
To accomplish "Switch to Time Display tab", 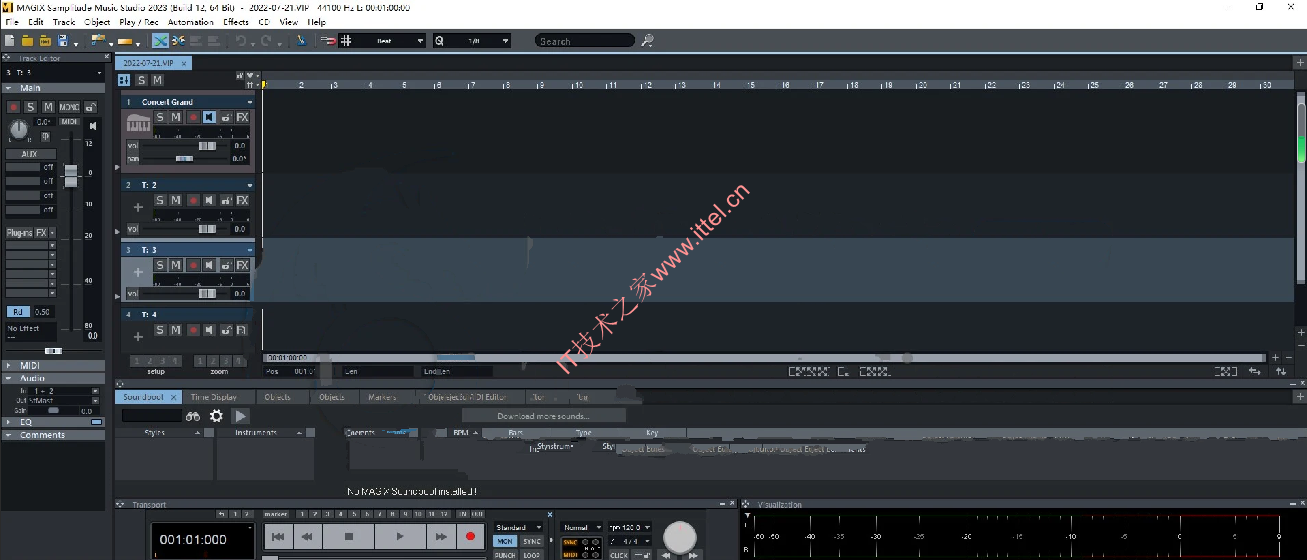I will (x=213, y=397).
